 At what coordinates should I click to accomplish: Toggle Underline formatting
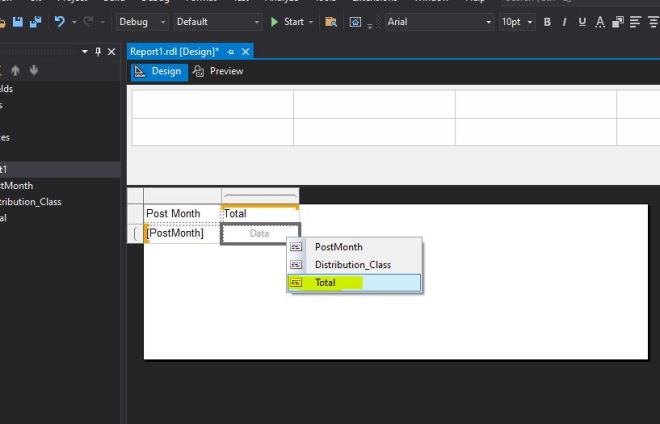(x=582, y=22)
